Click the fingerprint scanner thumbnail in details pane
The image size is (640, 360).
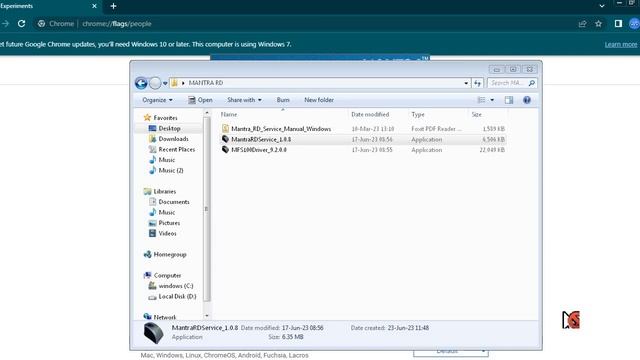153,333
